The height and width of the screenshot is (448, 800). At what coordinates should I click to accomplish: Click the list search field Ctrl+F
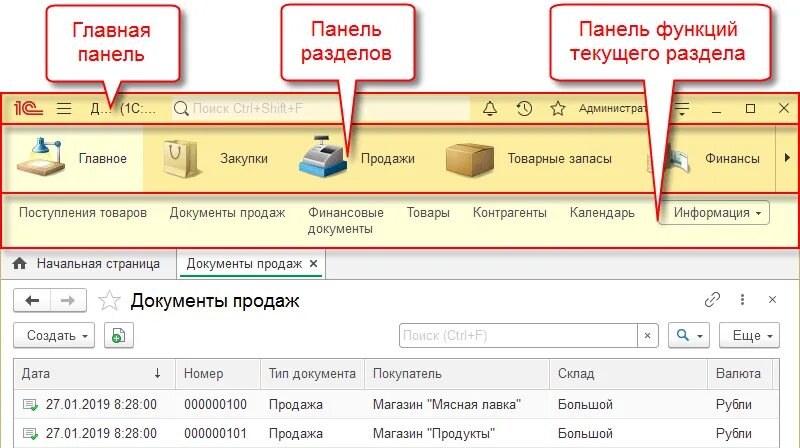point(518,335)
